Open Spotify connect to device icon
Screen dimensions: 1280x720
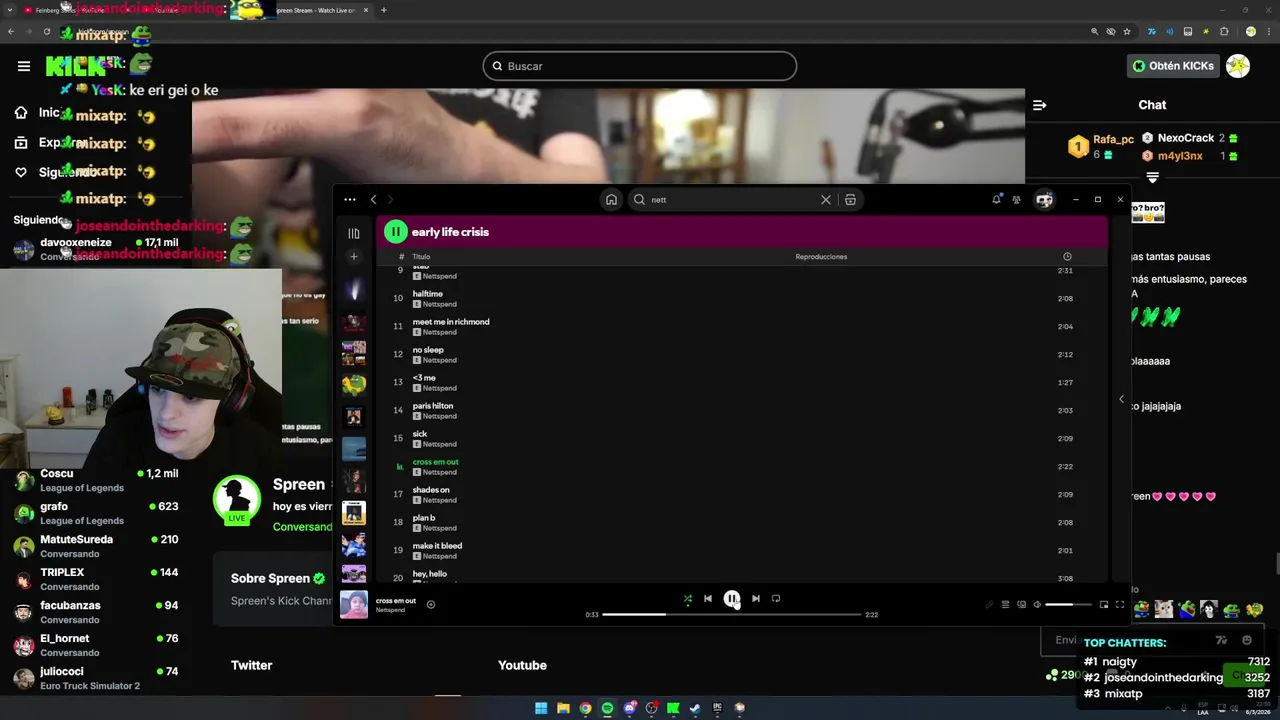point(1021,604)
